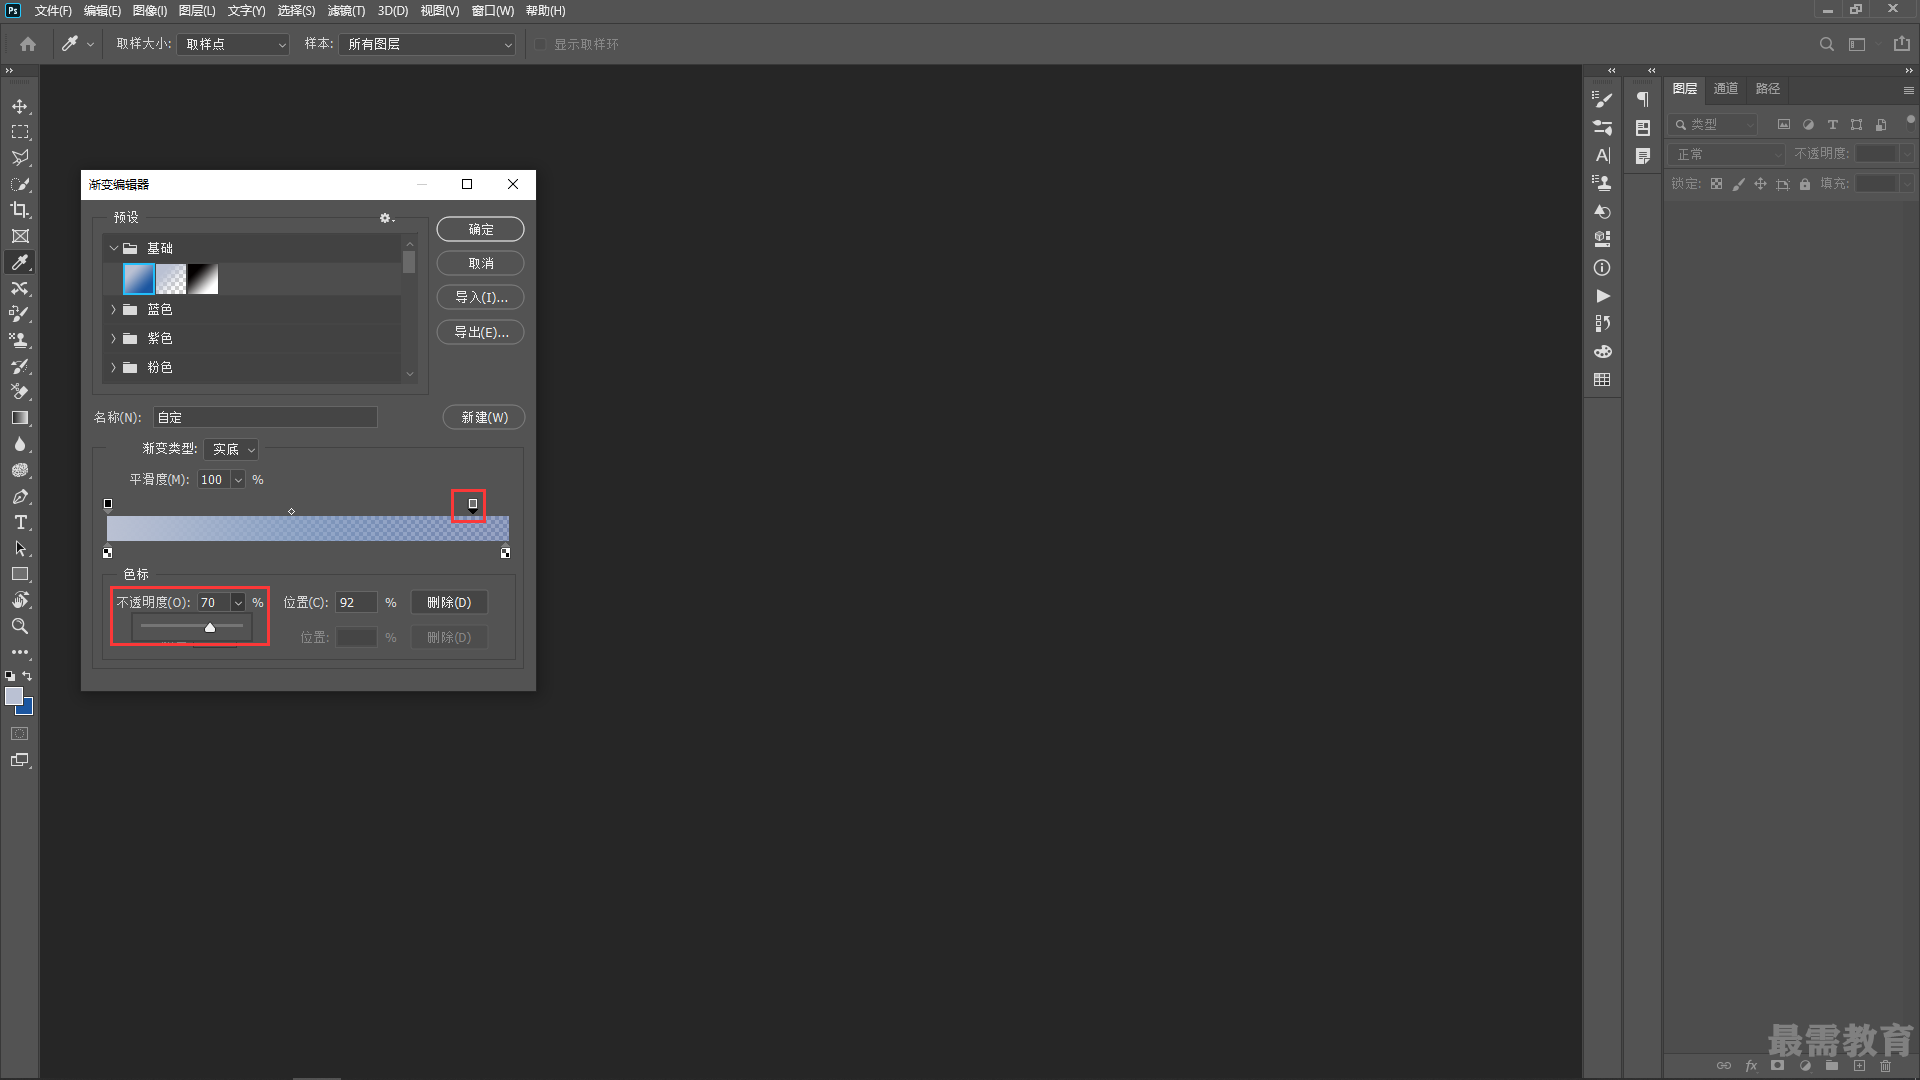This screenshot has height=1080, width=1920.
Task: Select the Eyedropper tool in toolbox
Action: point(20,262)
